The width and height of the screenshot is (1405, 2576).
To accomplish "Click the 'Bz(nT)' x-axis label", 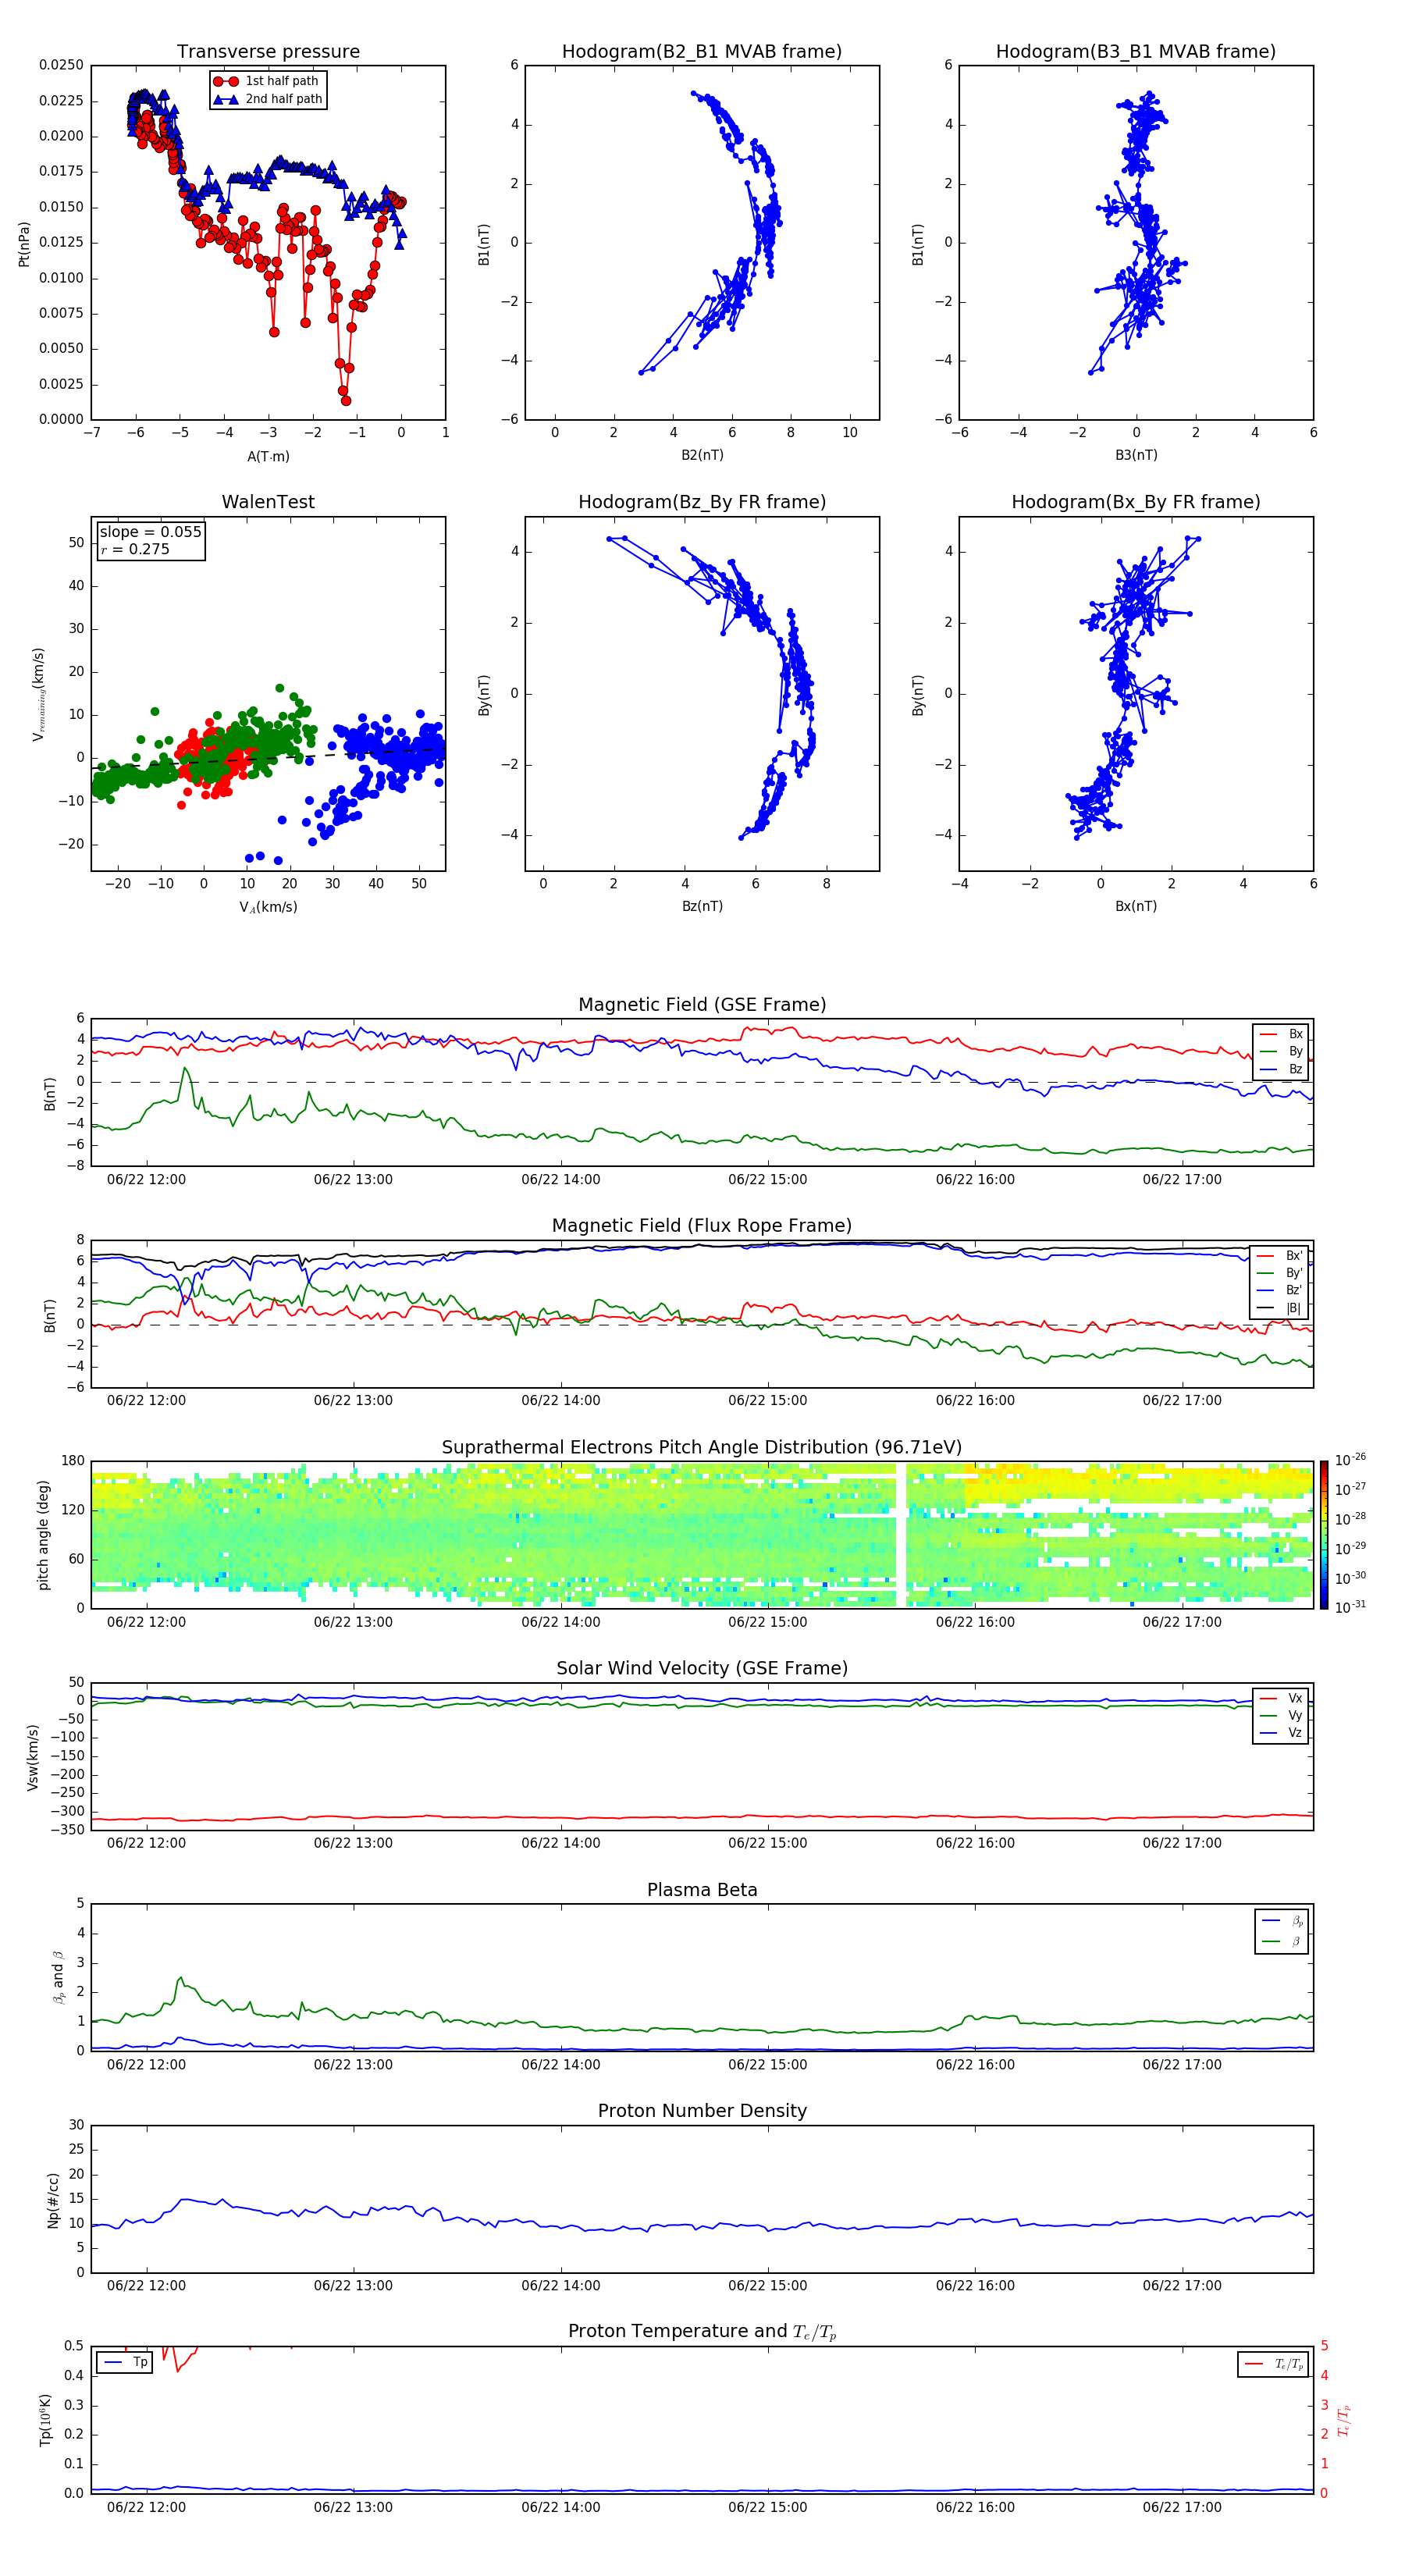I will (x=702, y=906).
